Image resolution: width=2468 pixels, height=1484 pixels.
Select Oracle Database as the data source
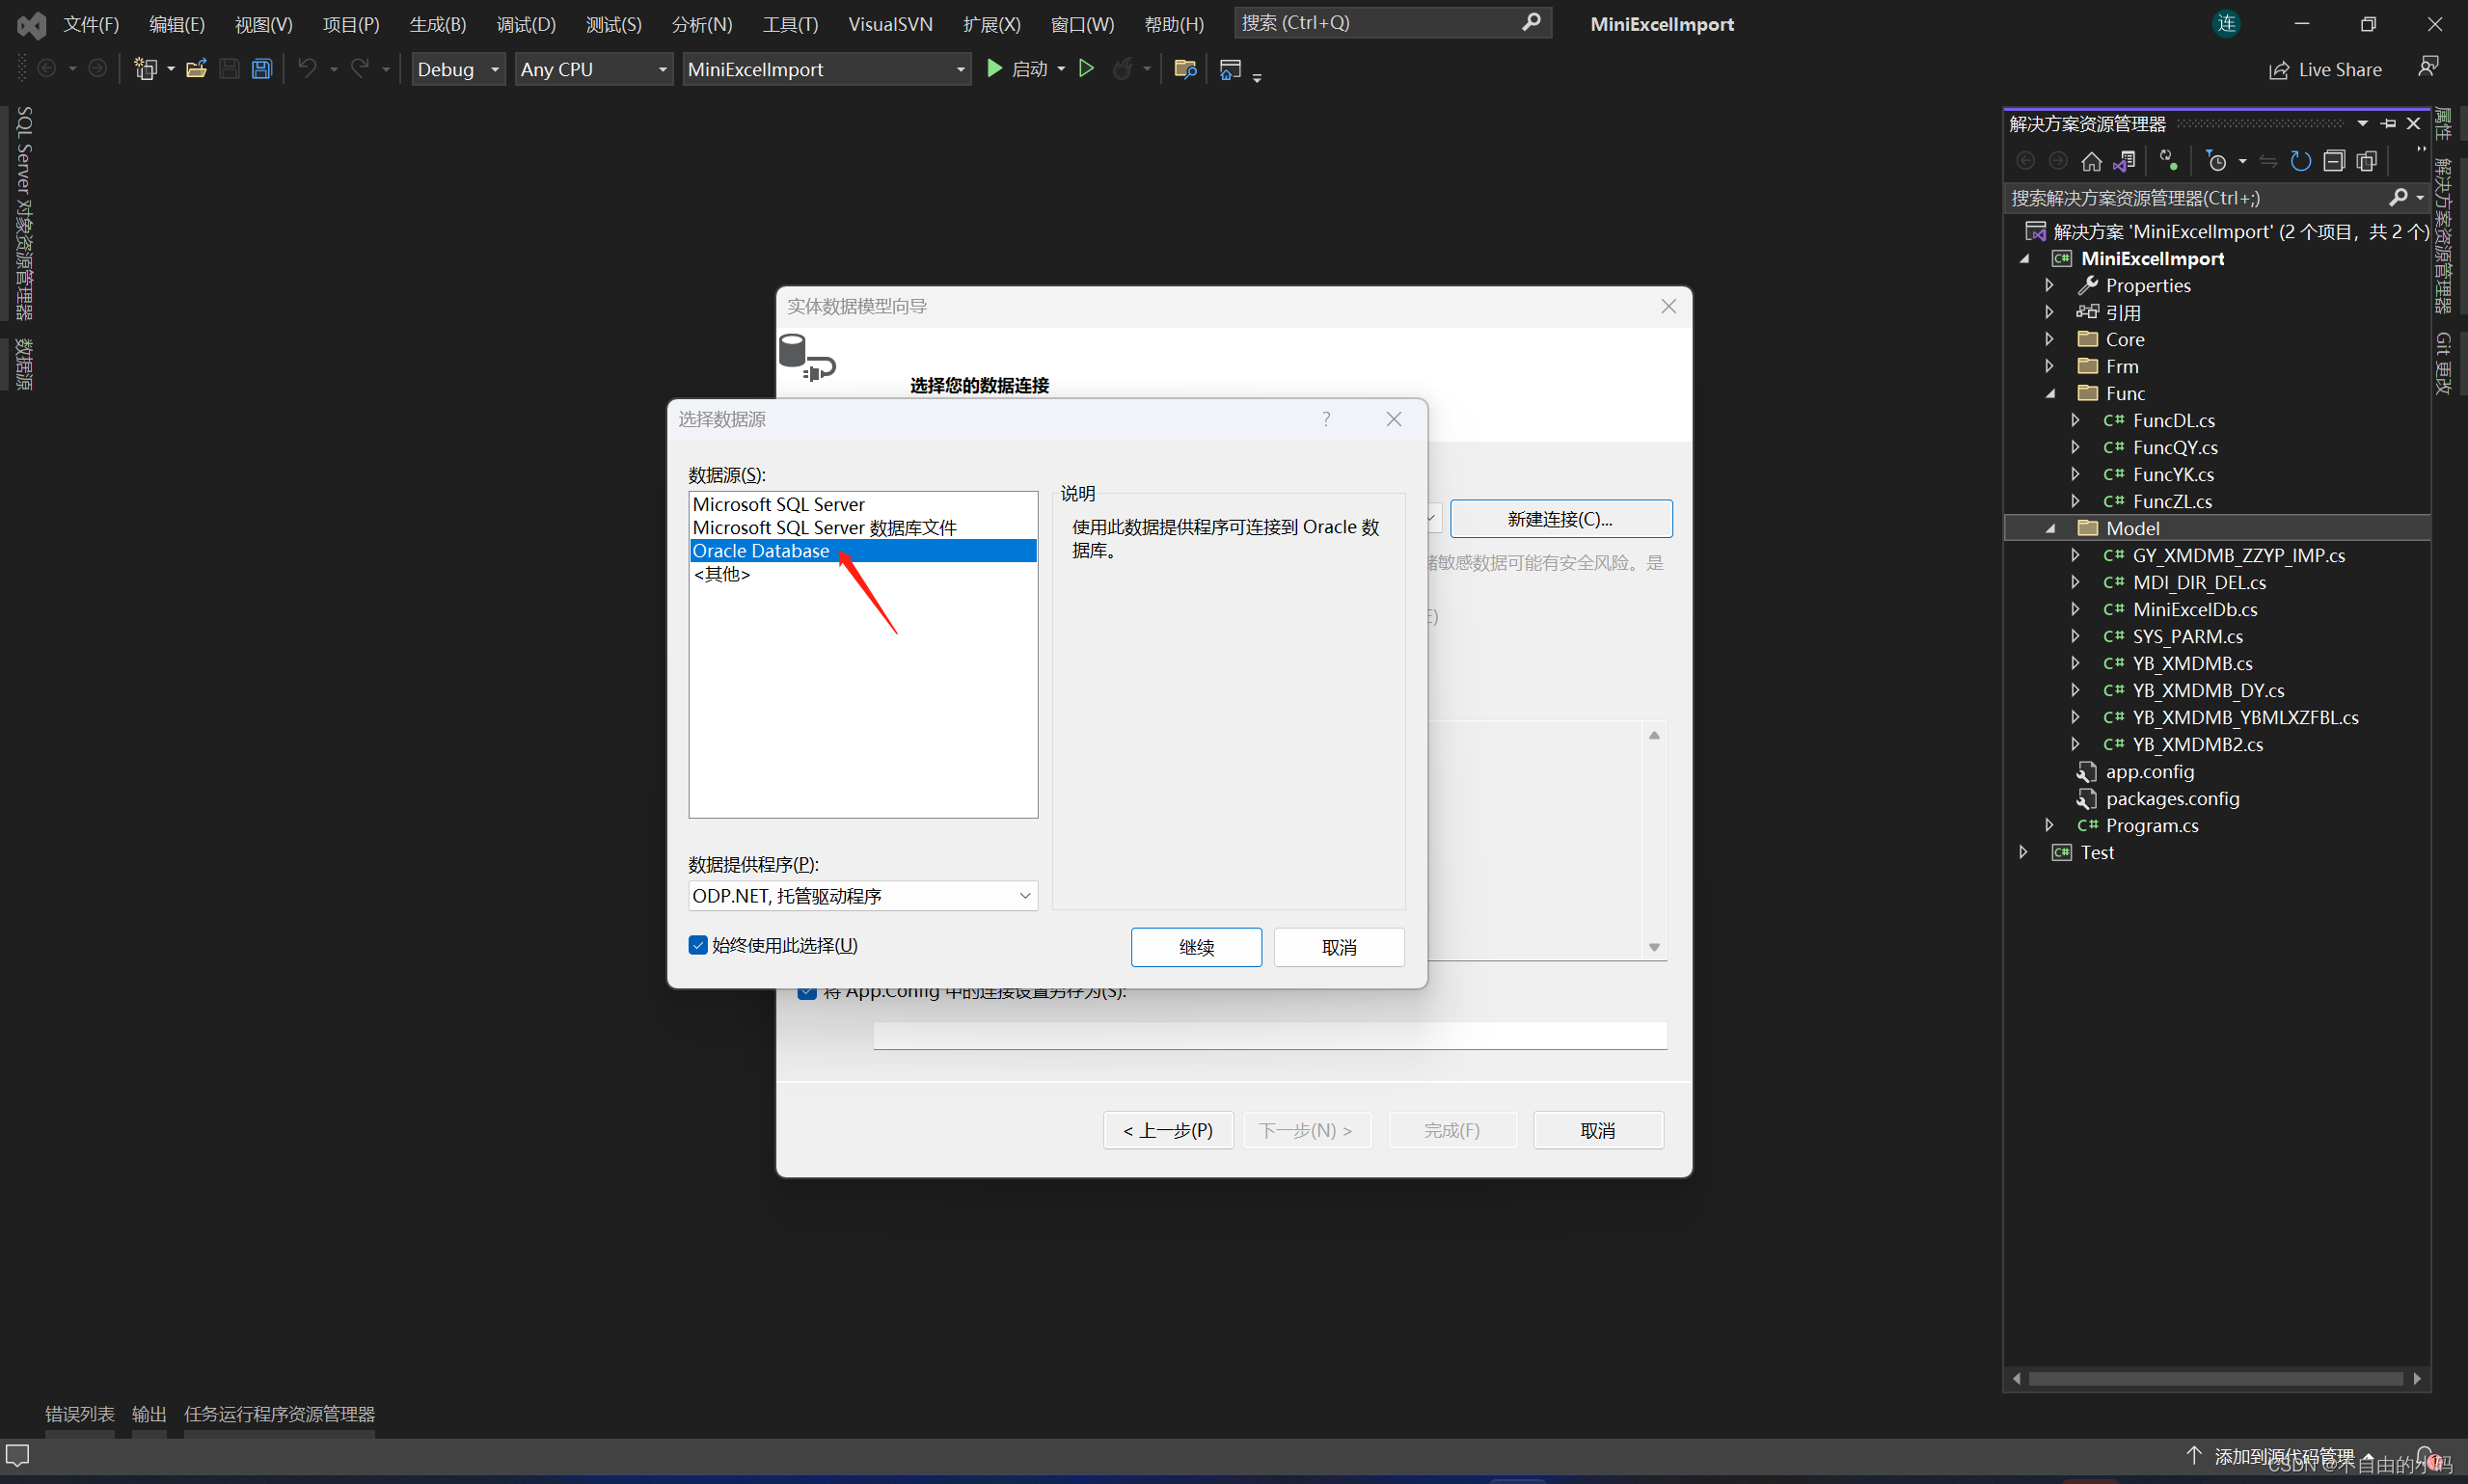point(762,550)
